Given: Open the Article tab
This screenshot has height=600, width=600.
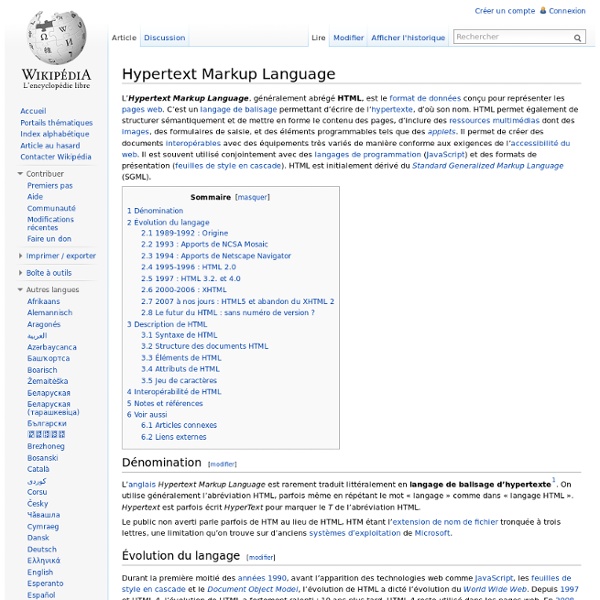Looking at the screenshot, I should pyautogui.click(x=124, y=38).
